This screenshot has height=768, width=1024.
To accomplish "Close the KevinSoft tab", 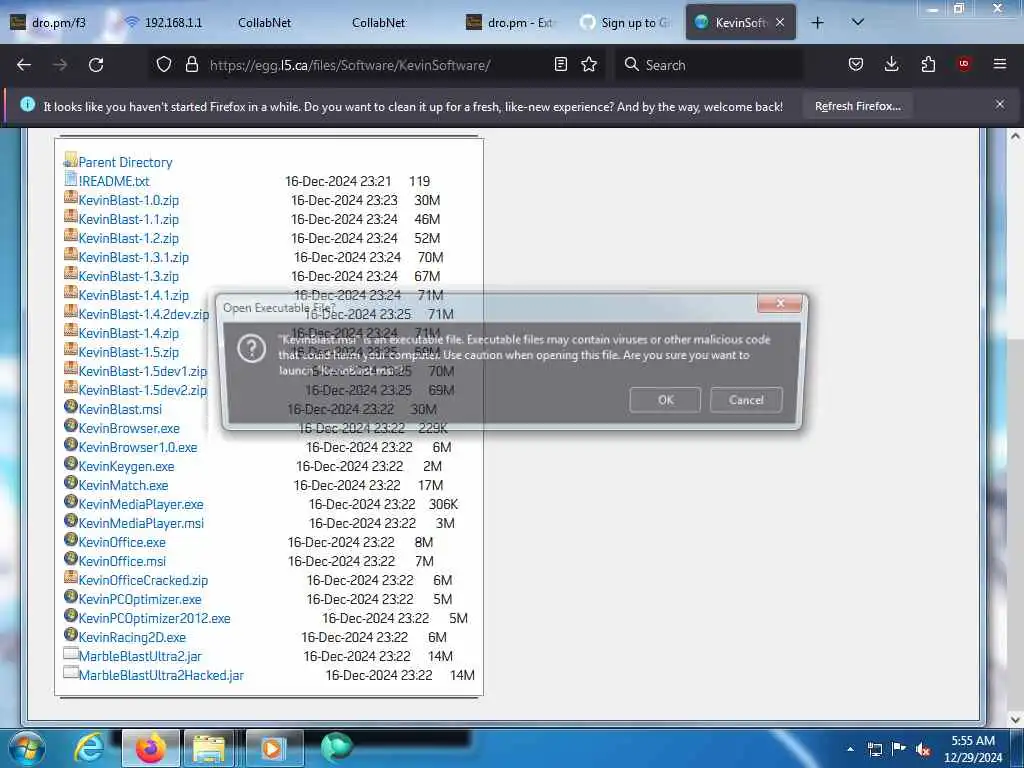I will tap(780, 23).
